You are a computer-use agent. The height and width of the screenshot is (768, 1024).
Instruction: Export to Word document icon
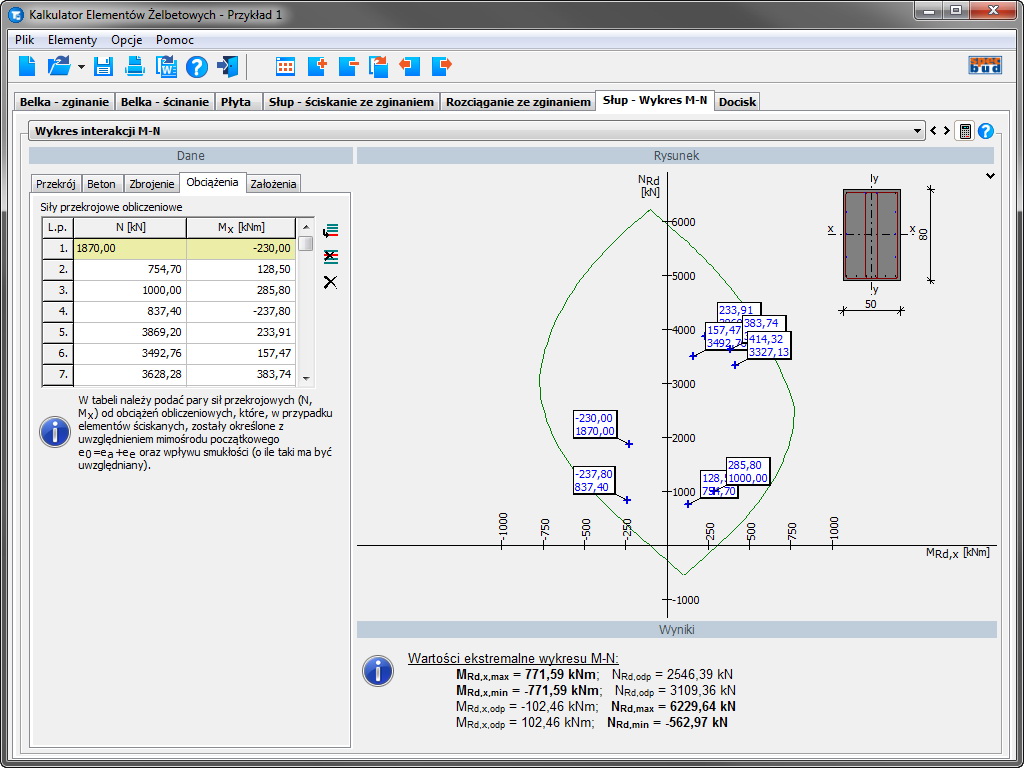pyautogui.click(x=165, y=67)
